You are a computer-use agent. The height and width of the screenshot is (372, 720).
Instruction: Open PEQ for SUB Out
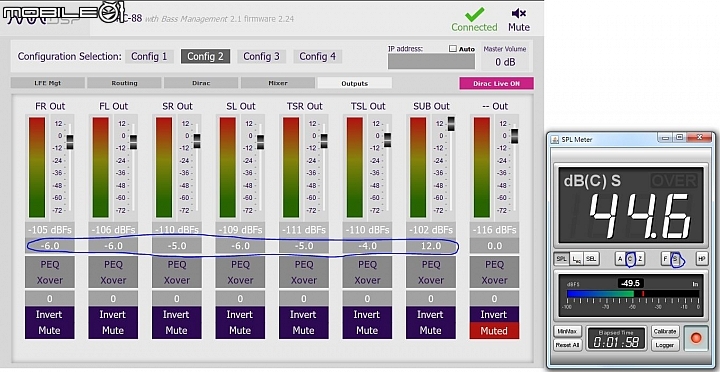click(431, 265)
